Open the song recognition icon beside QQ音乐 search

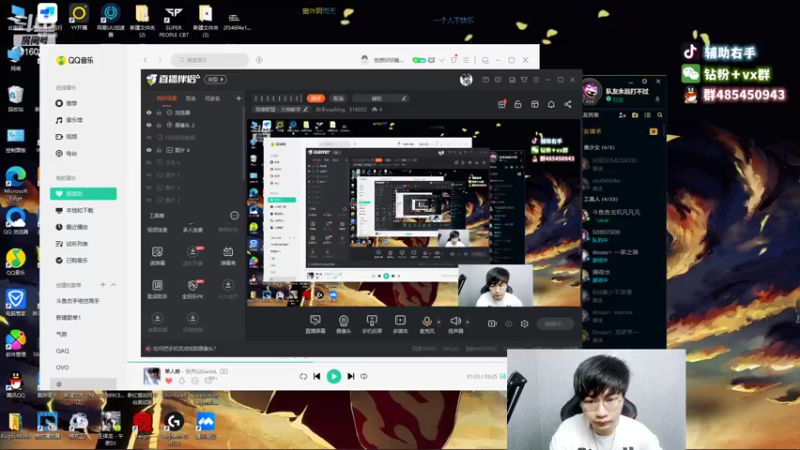tap(259, 60)
